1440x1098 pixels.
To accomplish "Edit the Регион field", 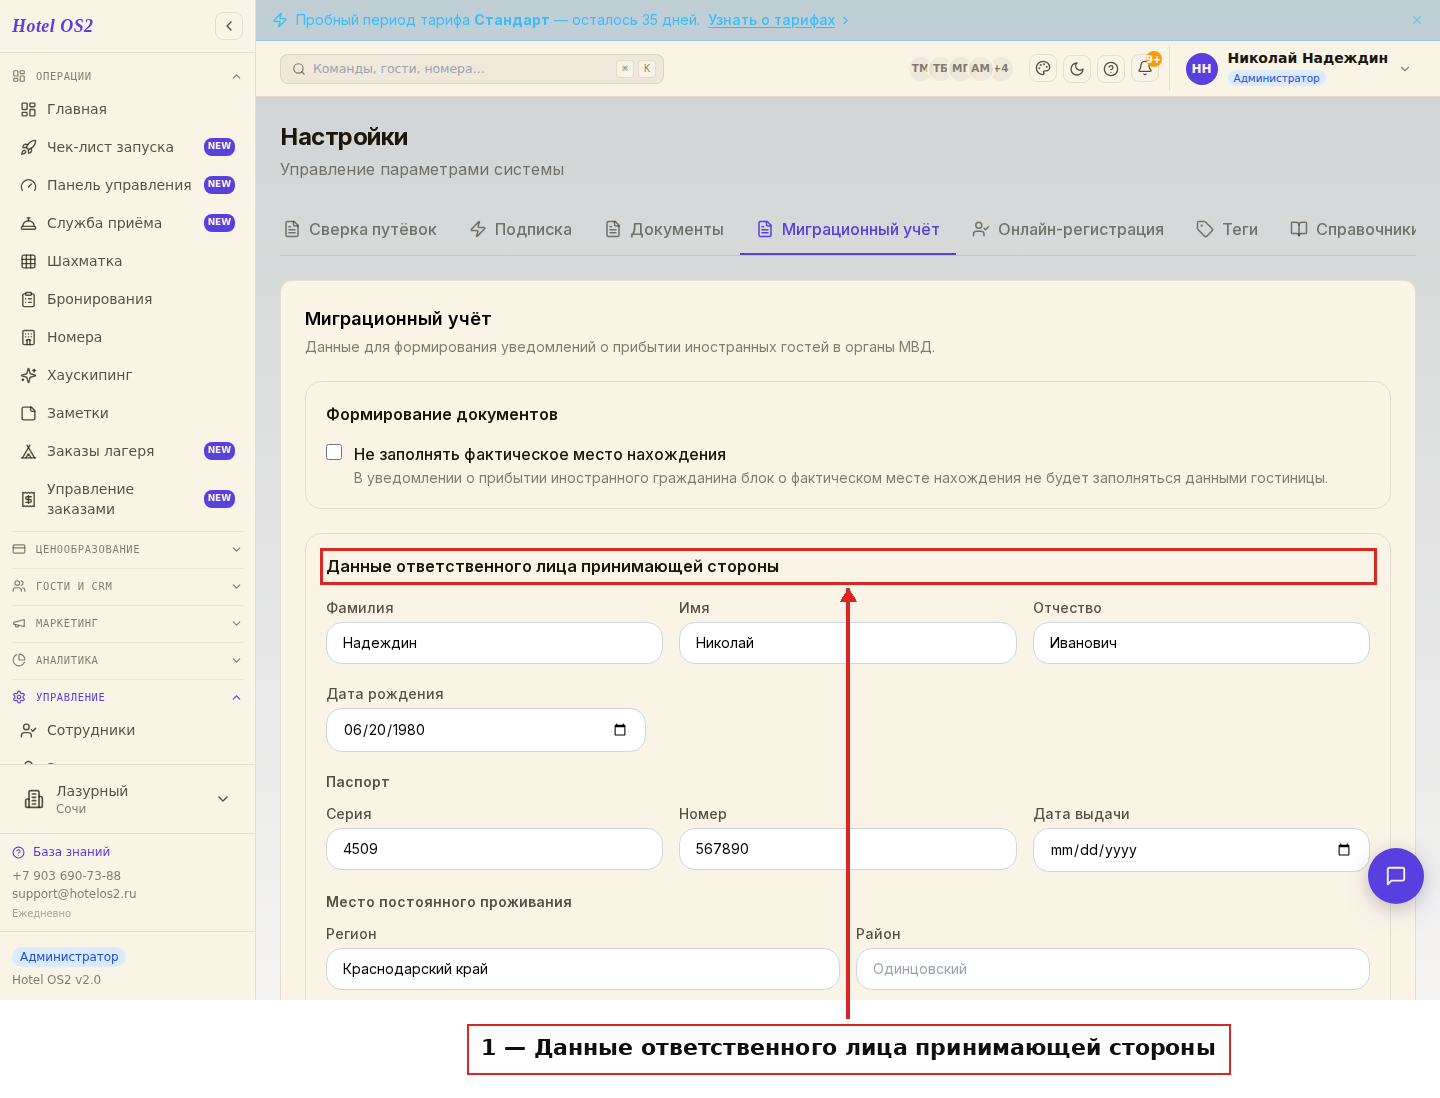I will click(x=583, y=969).
